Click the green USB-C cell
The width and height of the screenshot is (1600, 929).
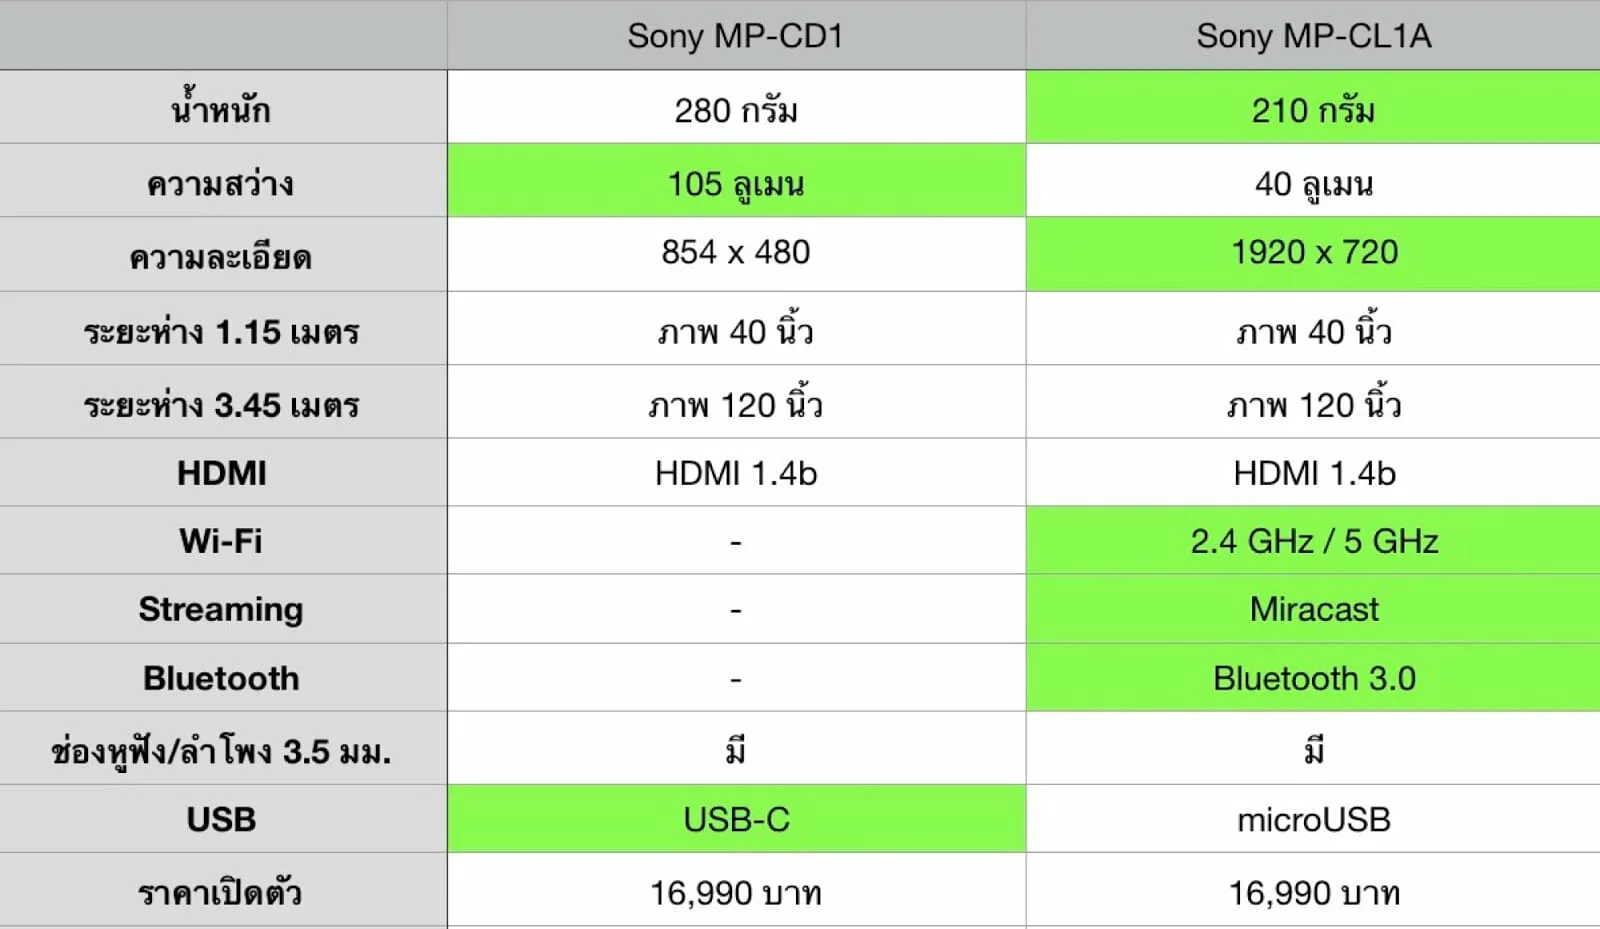point(736,819)
